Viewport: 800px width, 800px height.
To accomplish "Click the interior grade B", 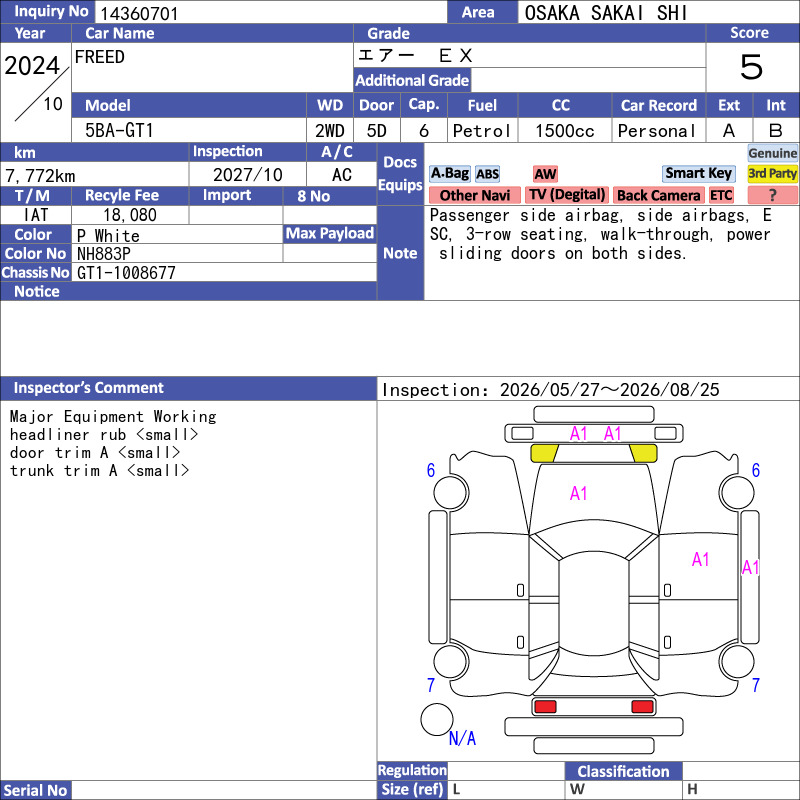I will [776, 131].
